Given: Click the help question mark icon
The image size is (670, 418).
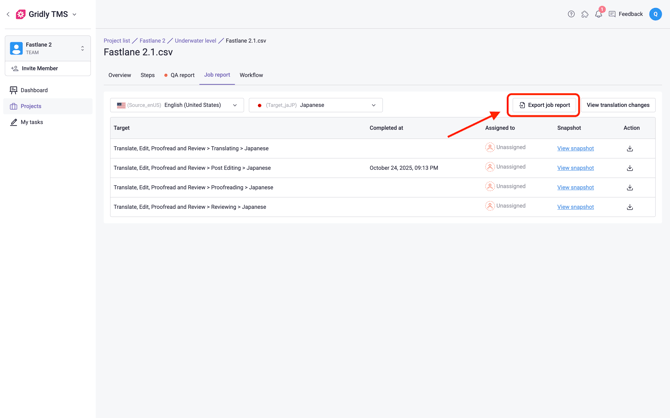Looking at the screenshot, I should (571, 14).
